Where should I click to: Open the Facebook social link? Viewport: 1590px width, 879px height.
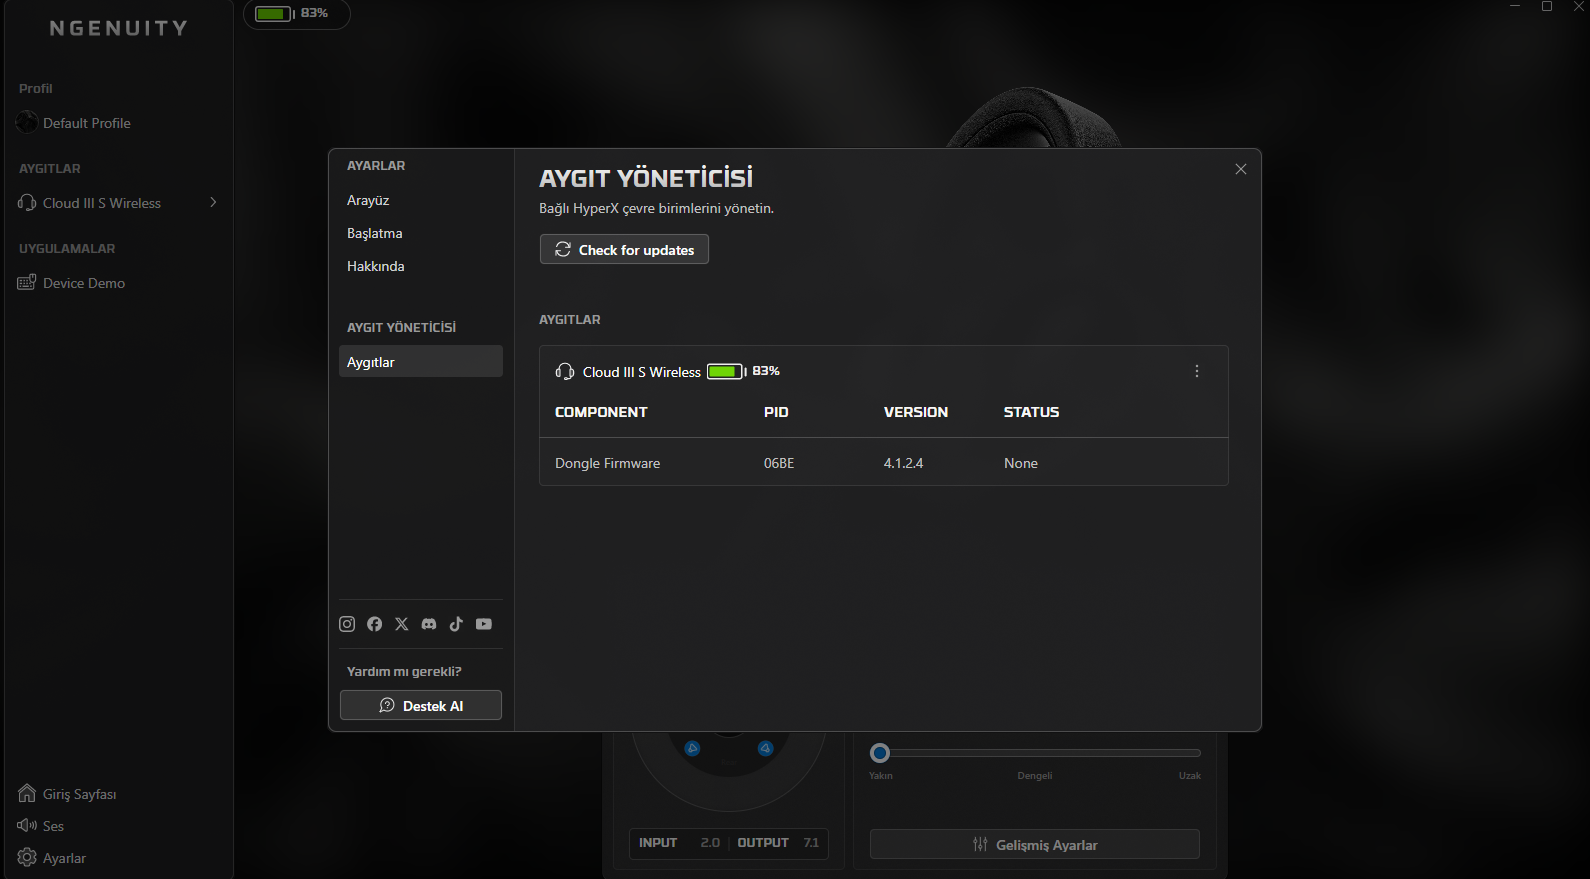point(374,624)
